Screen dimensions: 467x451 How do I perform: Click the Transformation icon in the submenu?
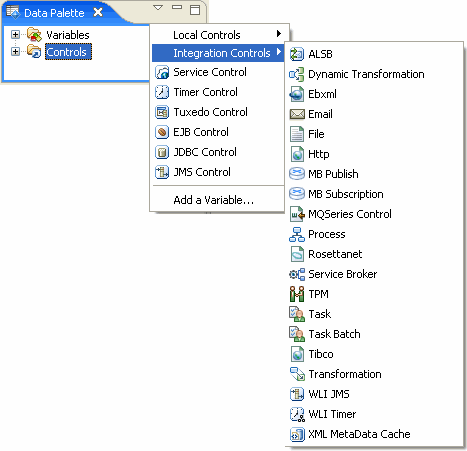pyautogui.click(x=297, y=374)
